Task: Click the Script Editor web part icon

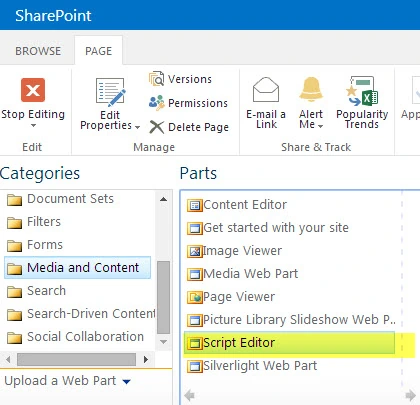Action: [195, 343]
